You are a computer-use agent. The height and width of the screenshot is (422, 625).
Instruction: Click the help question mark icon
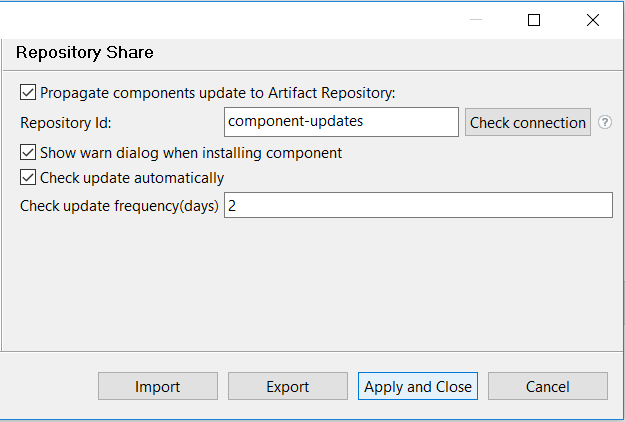click(x=604, y=123)
